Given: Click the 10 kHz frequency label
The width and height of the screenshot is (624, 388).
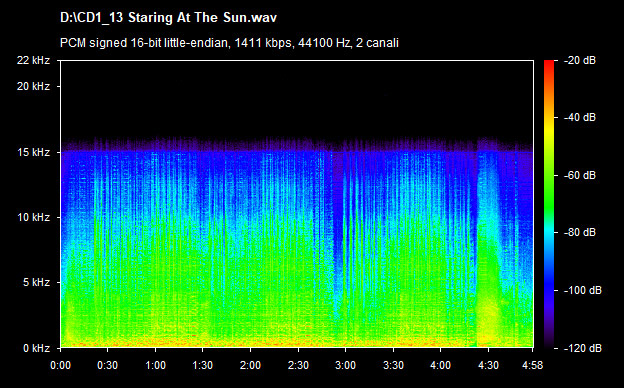Looking at the screenshot, I should pyautogui.click(x=33, y=218).
